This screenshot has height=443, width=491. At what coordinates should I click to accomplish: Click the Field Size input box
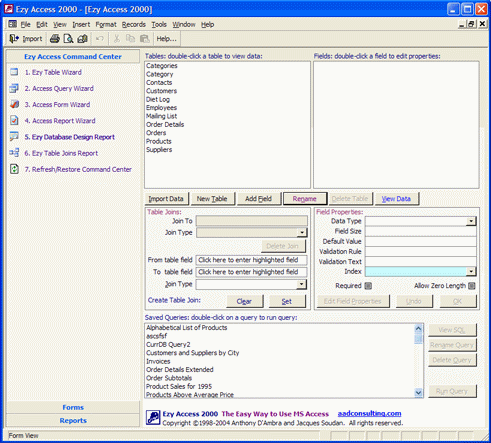click(420, 231)
